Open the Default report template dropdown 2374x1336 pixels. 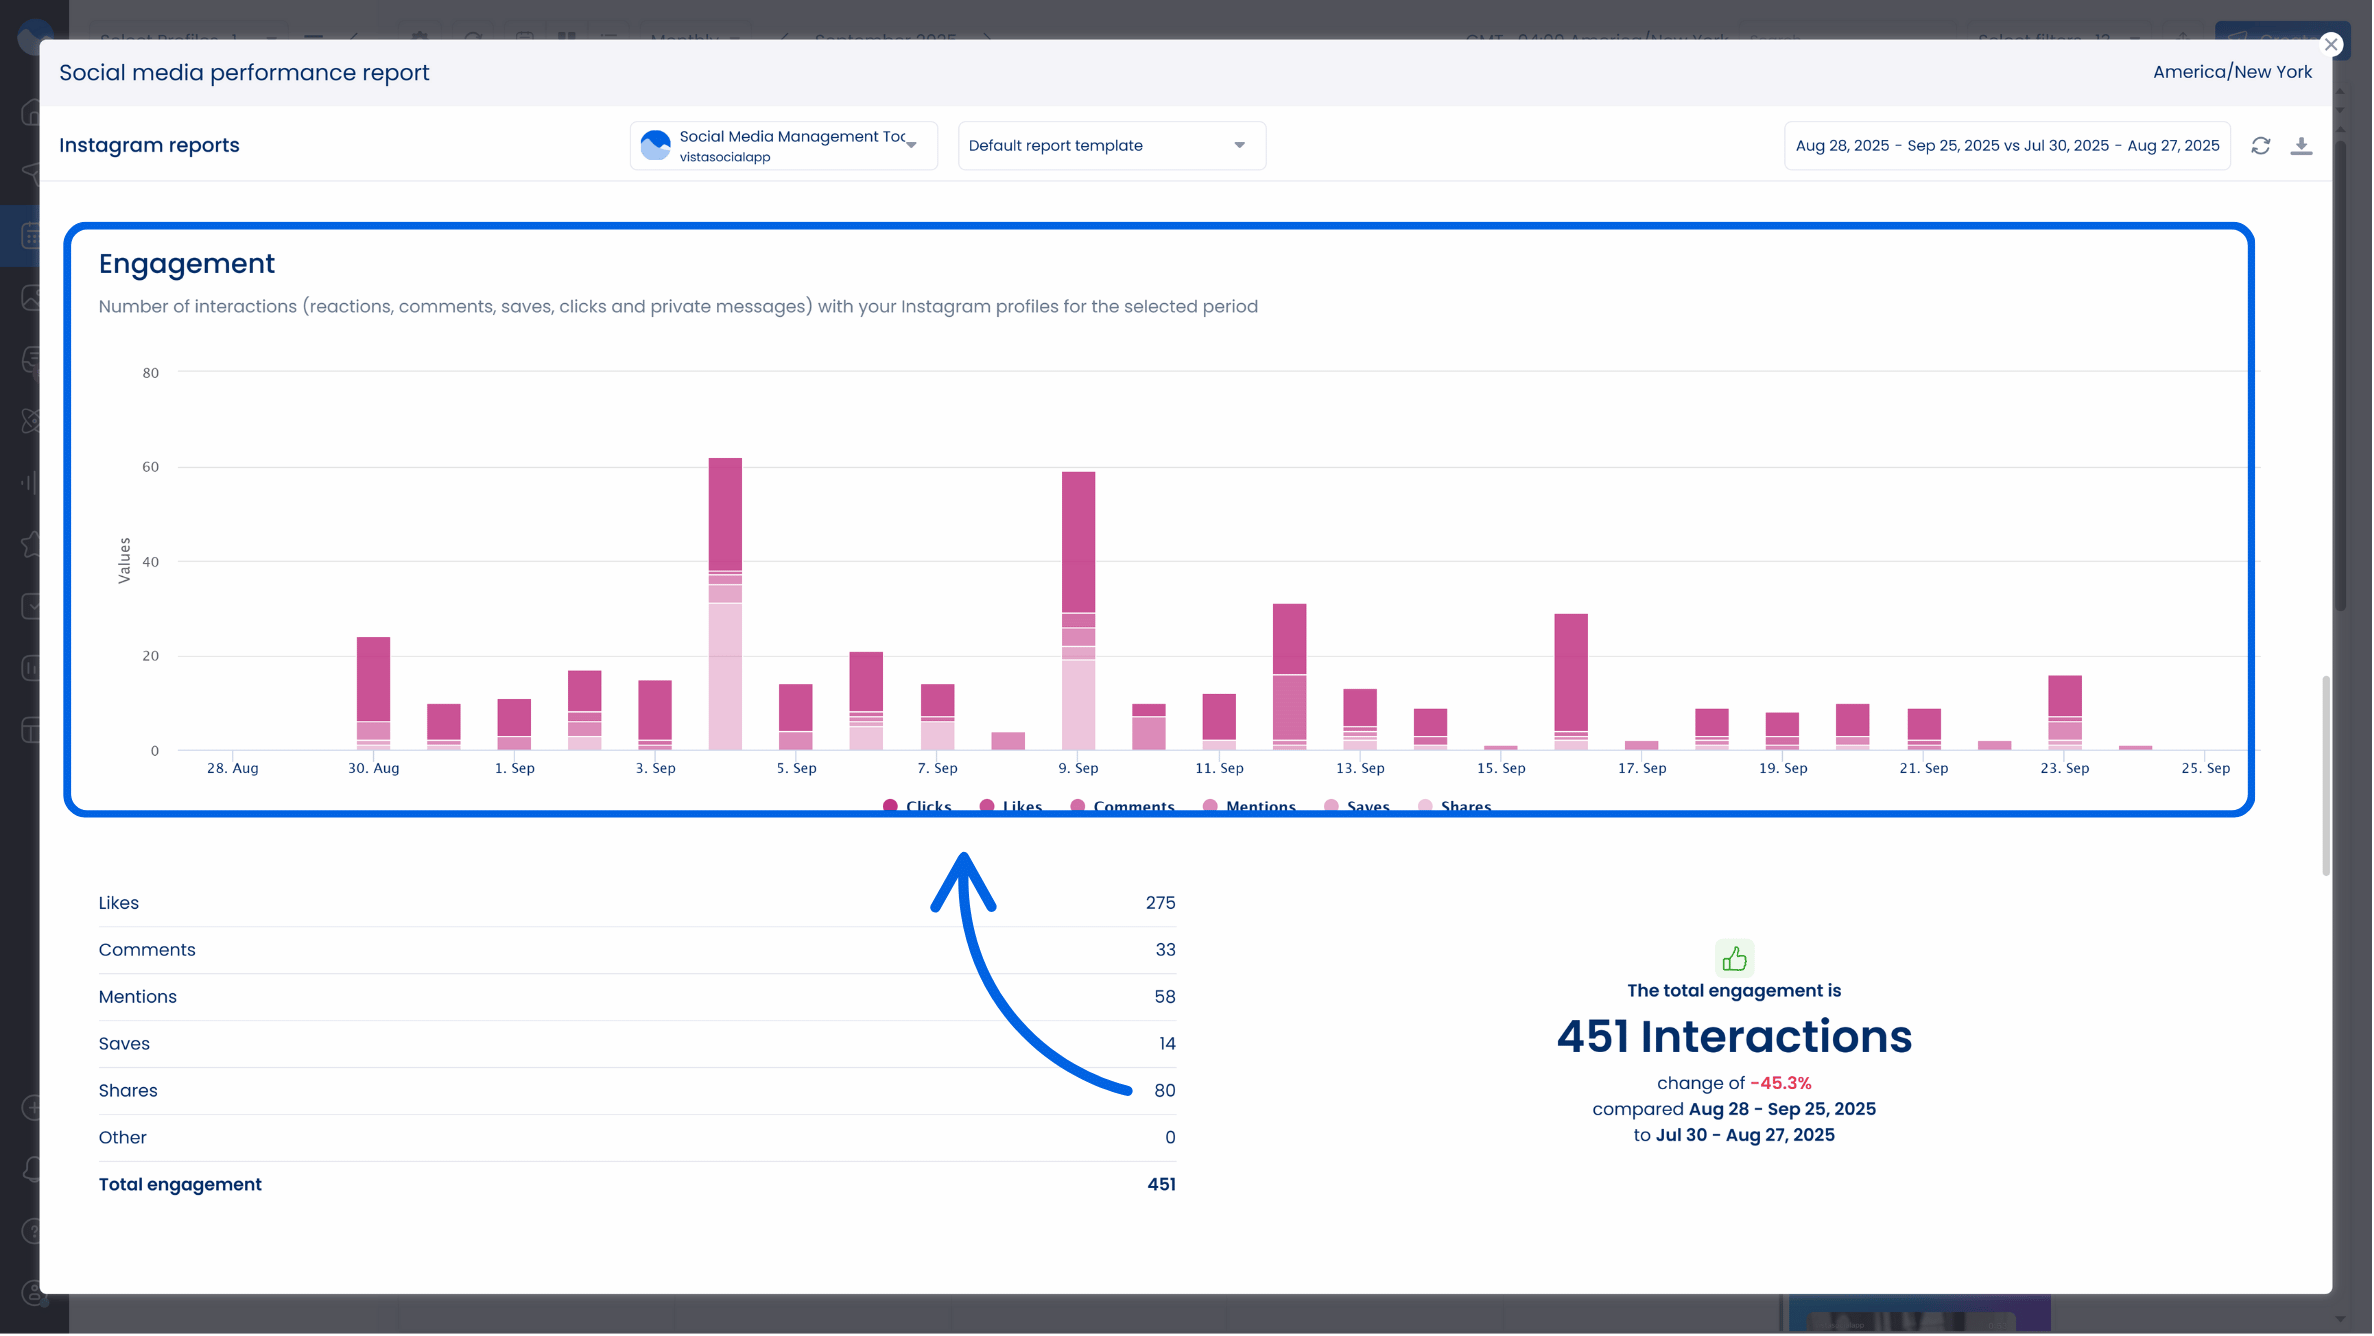(1111, 145)
